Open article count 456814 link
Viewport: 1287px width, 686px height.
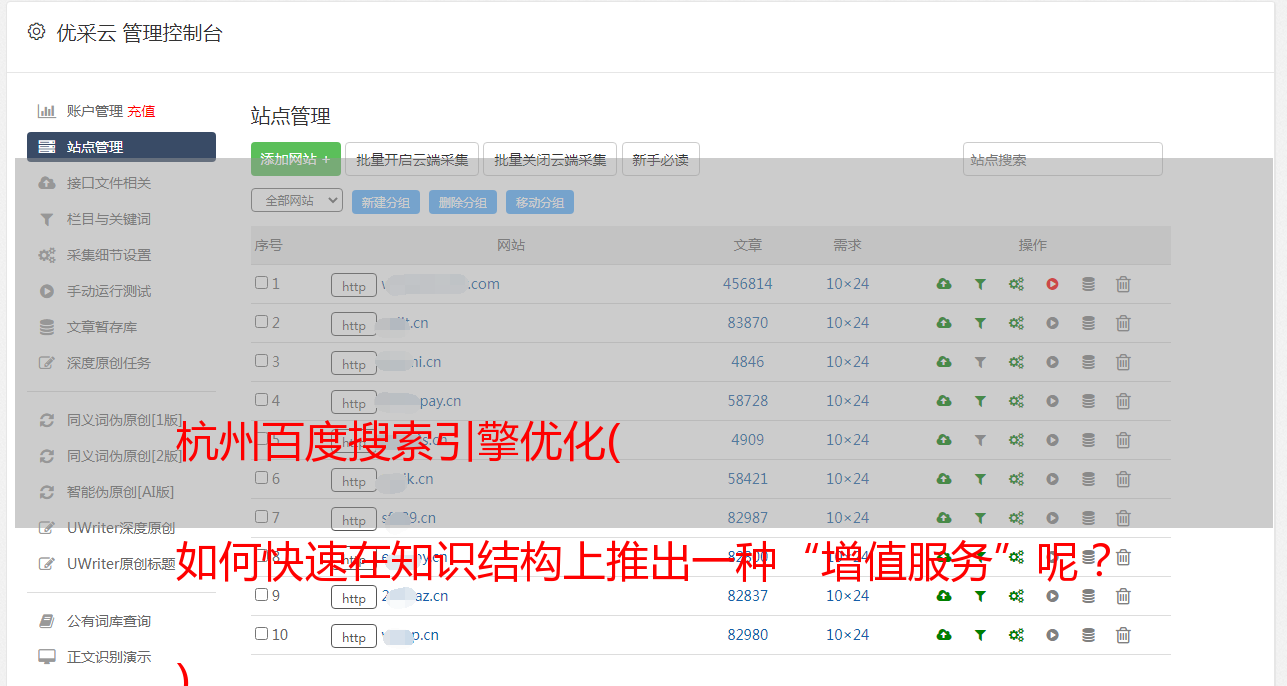[748, 284]
